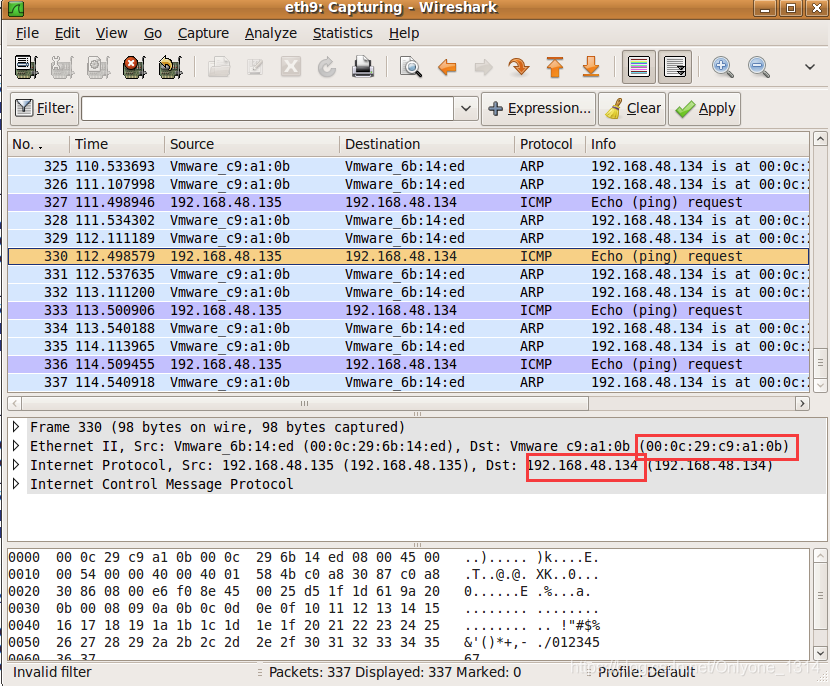Click the Invalid filter status message
The image size is (830, 686).
(x=52, y=672)
